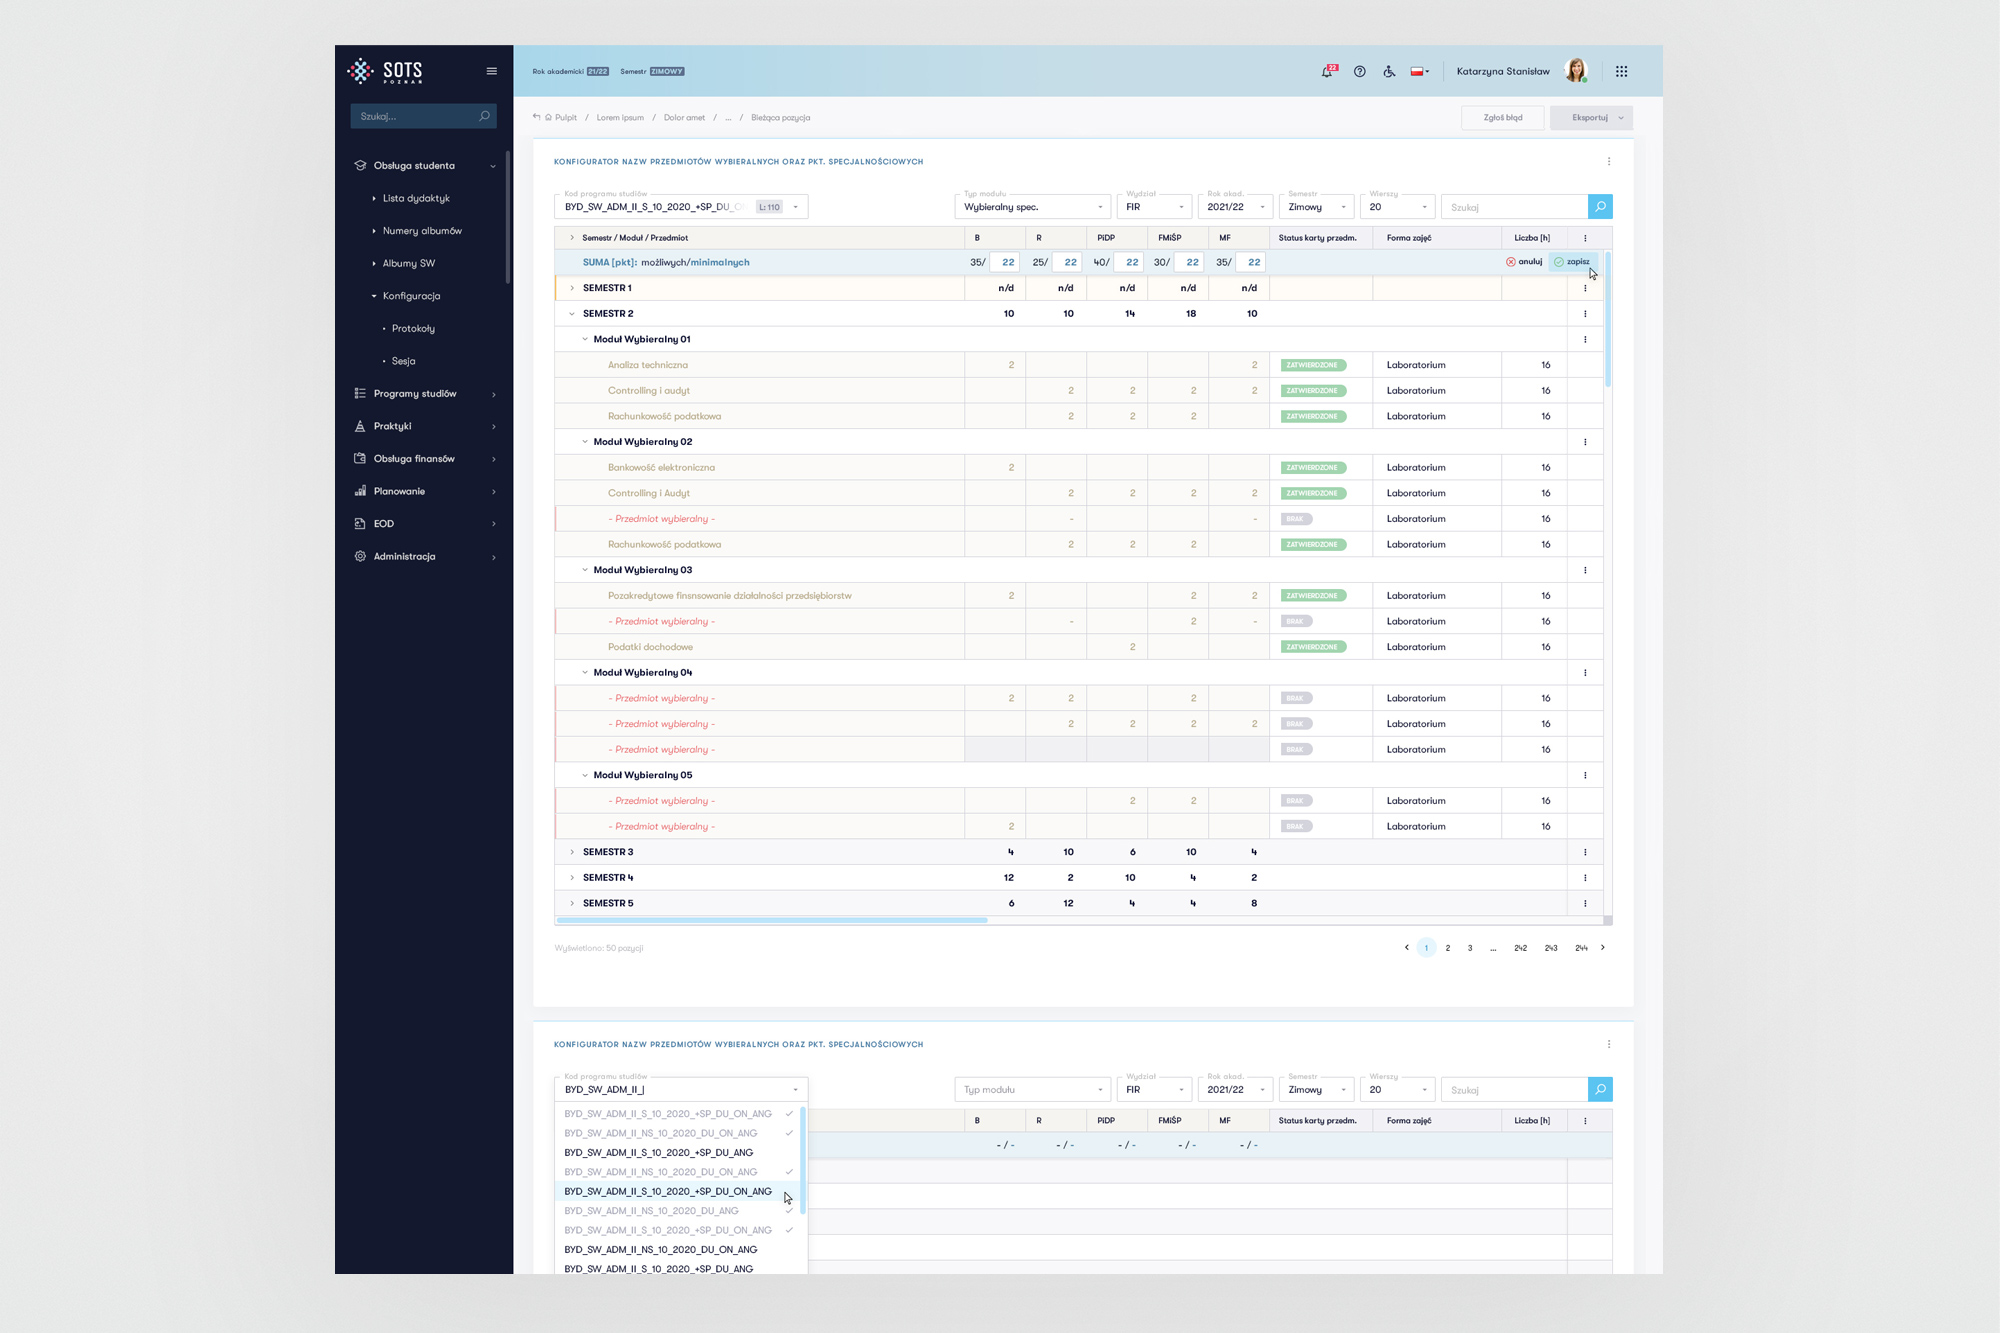Open the Typ modułu dropdown showing Wybieralny spec.
Image resolution: width=2000 pixels, height=1333 pixels.
(x=1032, y=207)
